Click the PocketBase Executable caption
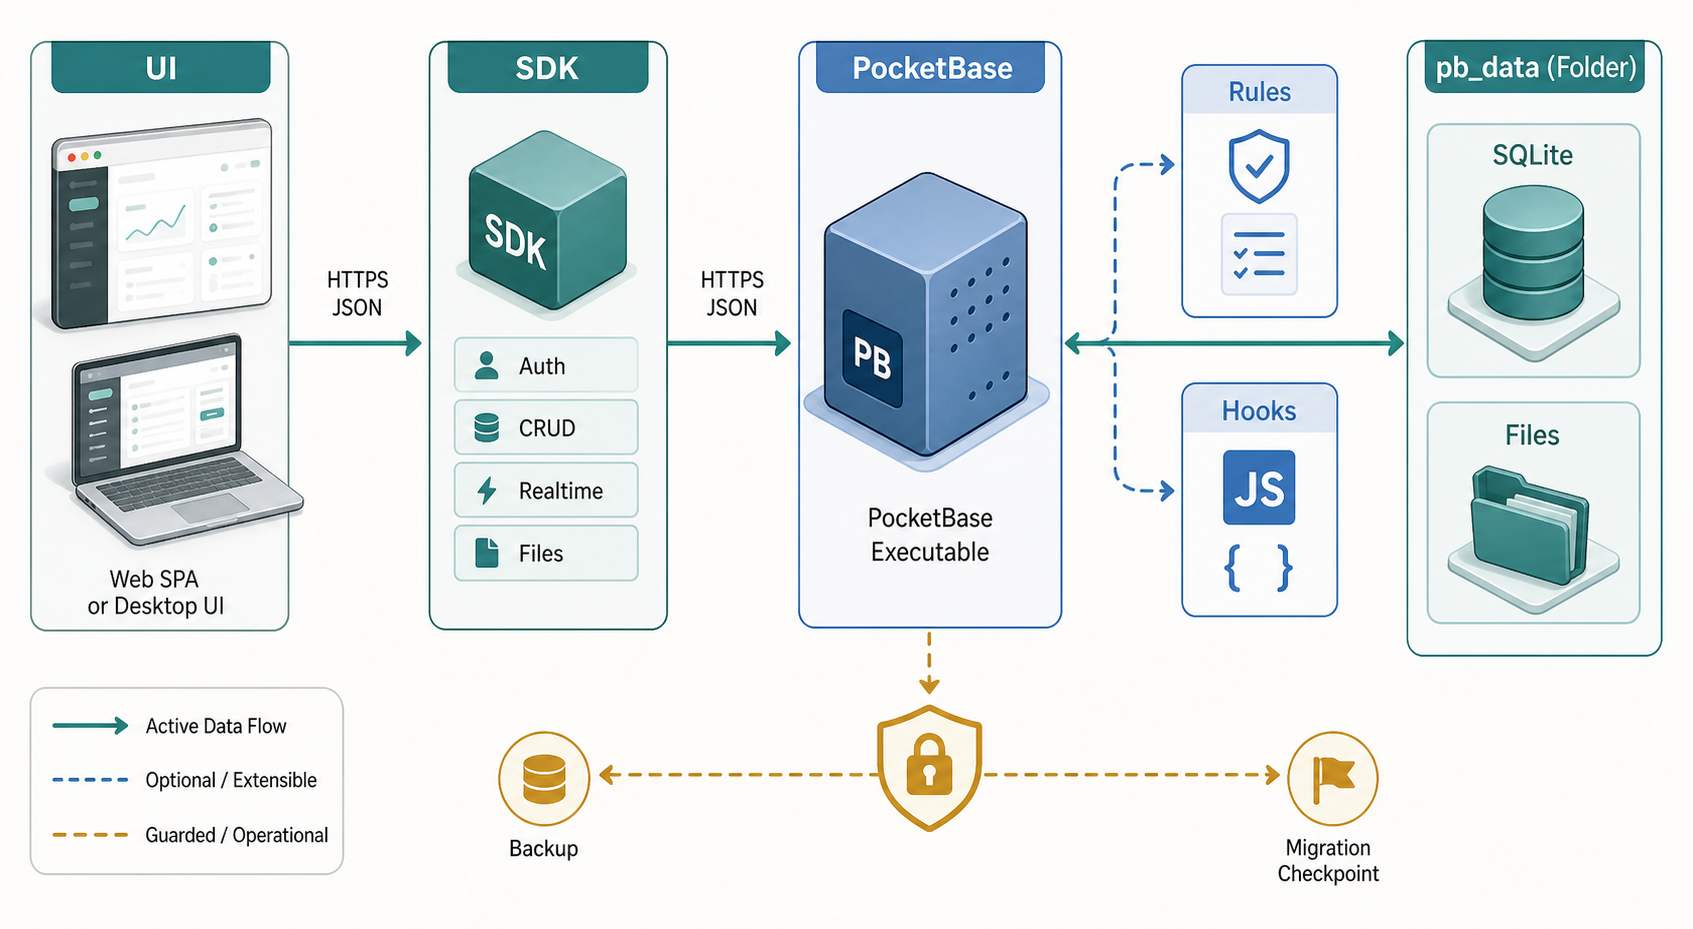This screenshot has width=1693, height=929. 930,535
